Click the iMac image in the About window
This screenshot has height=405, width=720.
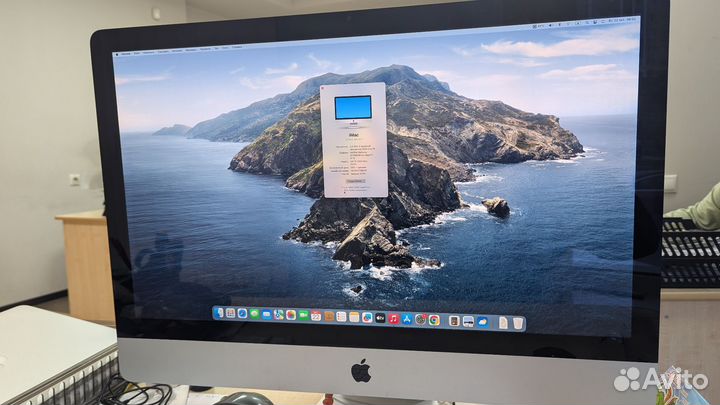click(353, 109)
